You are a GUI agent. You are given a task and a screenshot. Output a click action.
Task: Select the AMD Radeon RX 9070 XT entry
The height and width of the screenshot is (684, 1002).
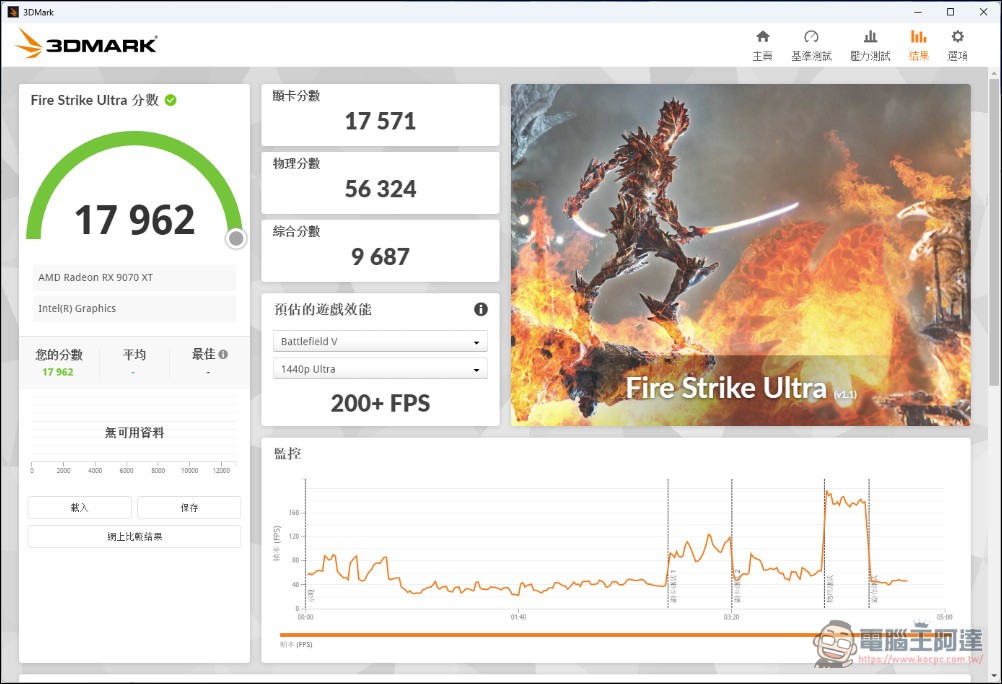tap(133, 277)
